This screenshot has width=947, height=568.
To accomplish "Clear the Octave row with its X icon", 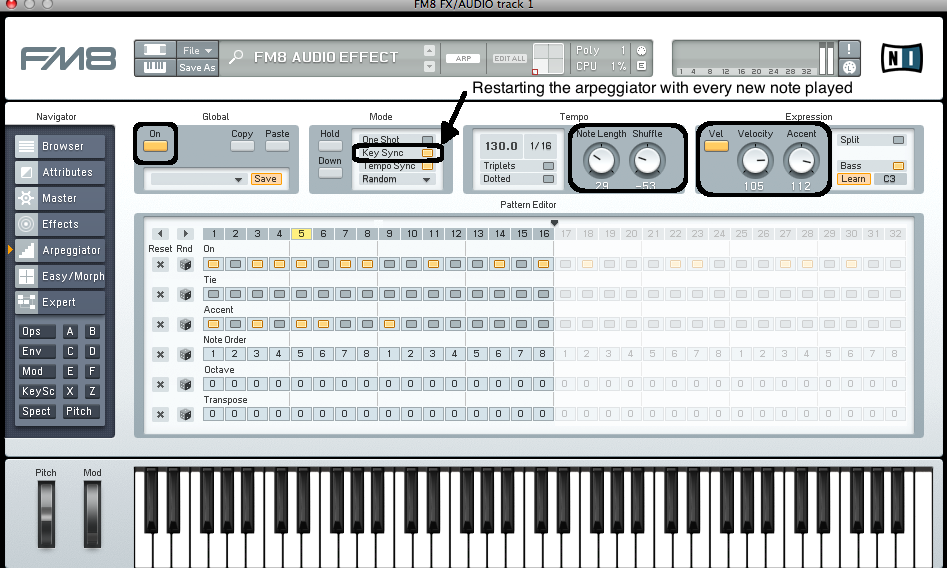I will pyautogui.click(x=160, y=384).
